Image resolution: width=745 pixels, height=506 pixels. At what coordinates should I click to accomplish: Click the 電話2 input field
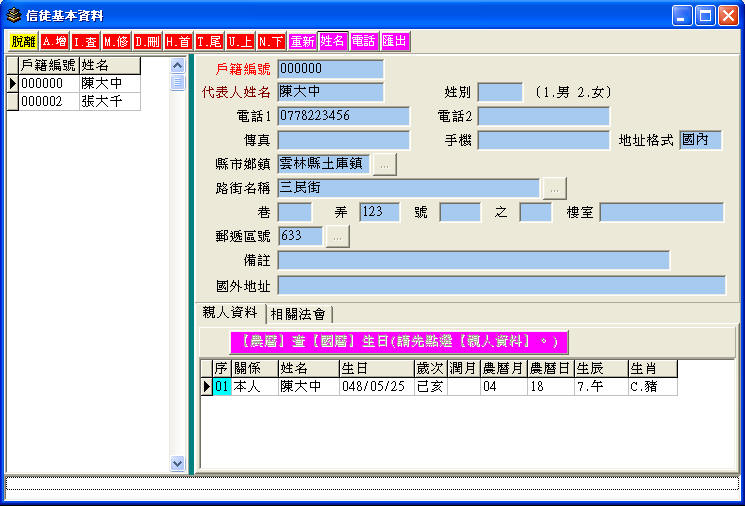[x=544, y=116]
